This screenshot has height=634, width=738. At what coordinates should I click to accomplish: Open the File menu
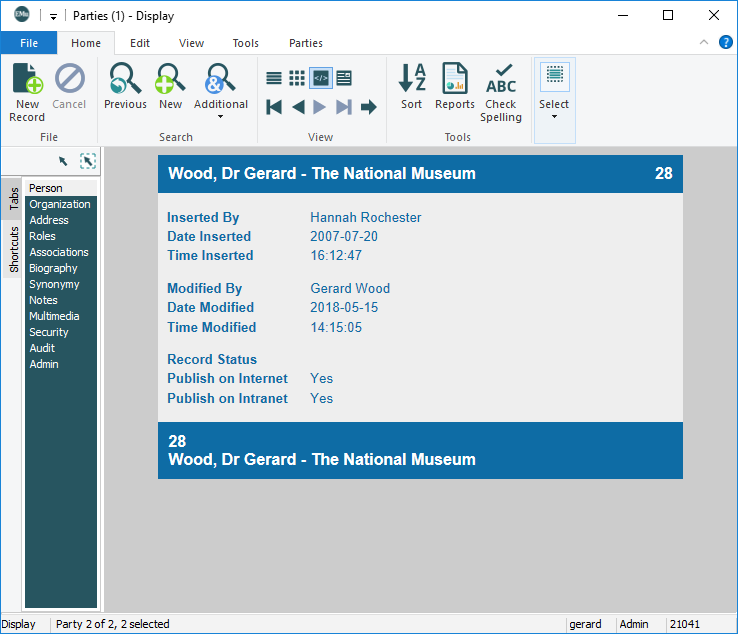pyautogui.click(x=29, y=43)
